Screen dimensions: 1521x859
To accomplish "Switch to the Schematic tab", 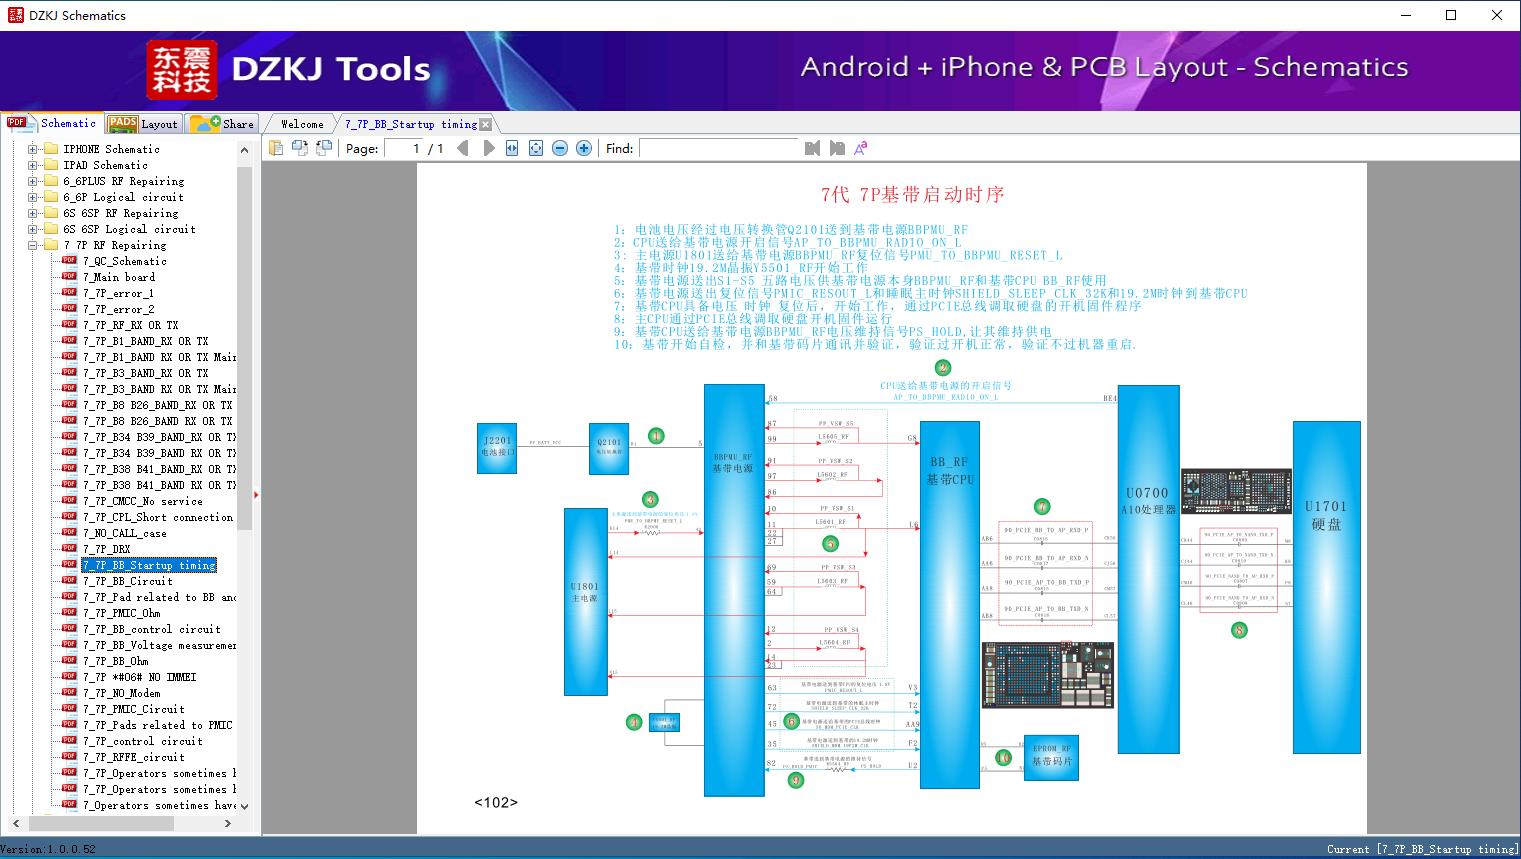I will click(52, 123).
